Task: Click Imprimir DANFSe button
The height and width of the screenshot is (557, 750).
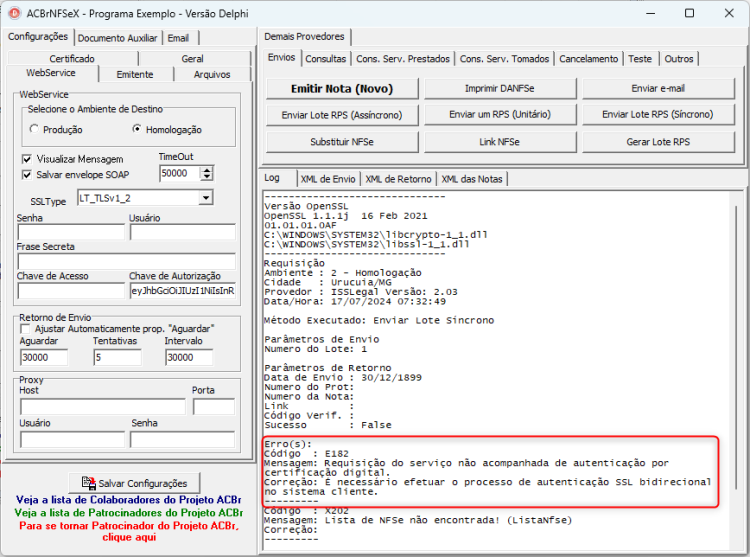Action: click(500, 88)
